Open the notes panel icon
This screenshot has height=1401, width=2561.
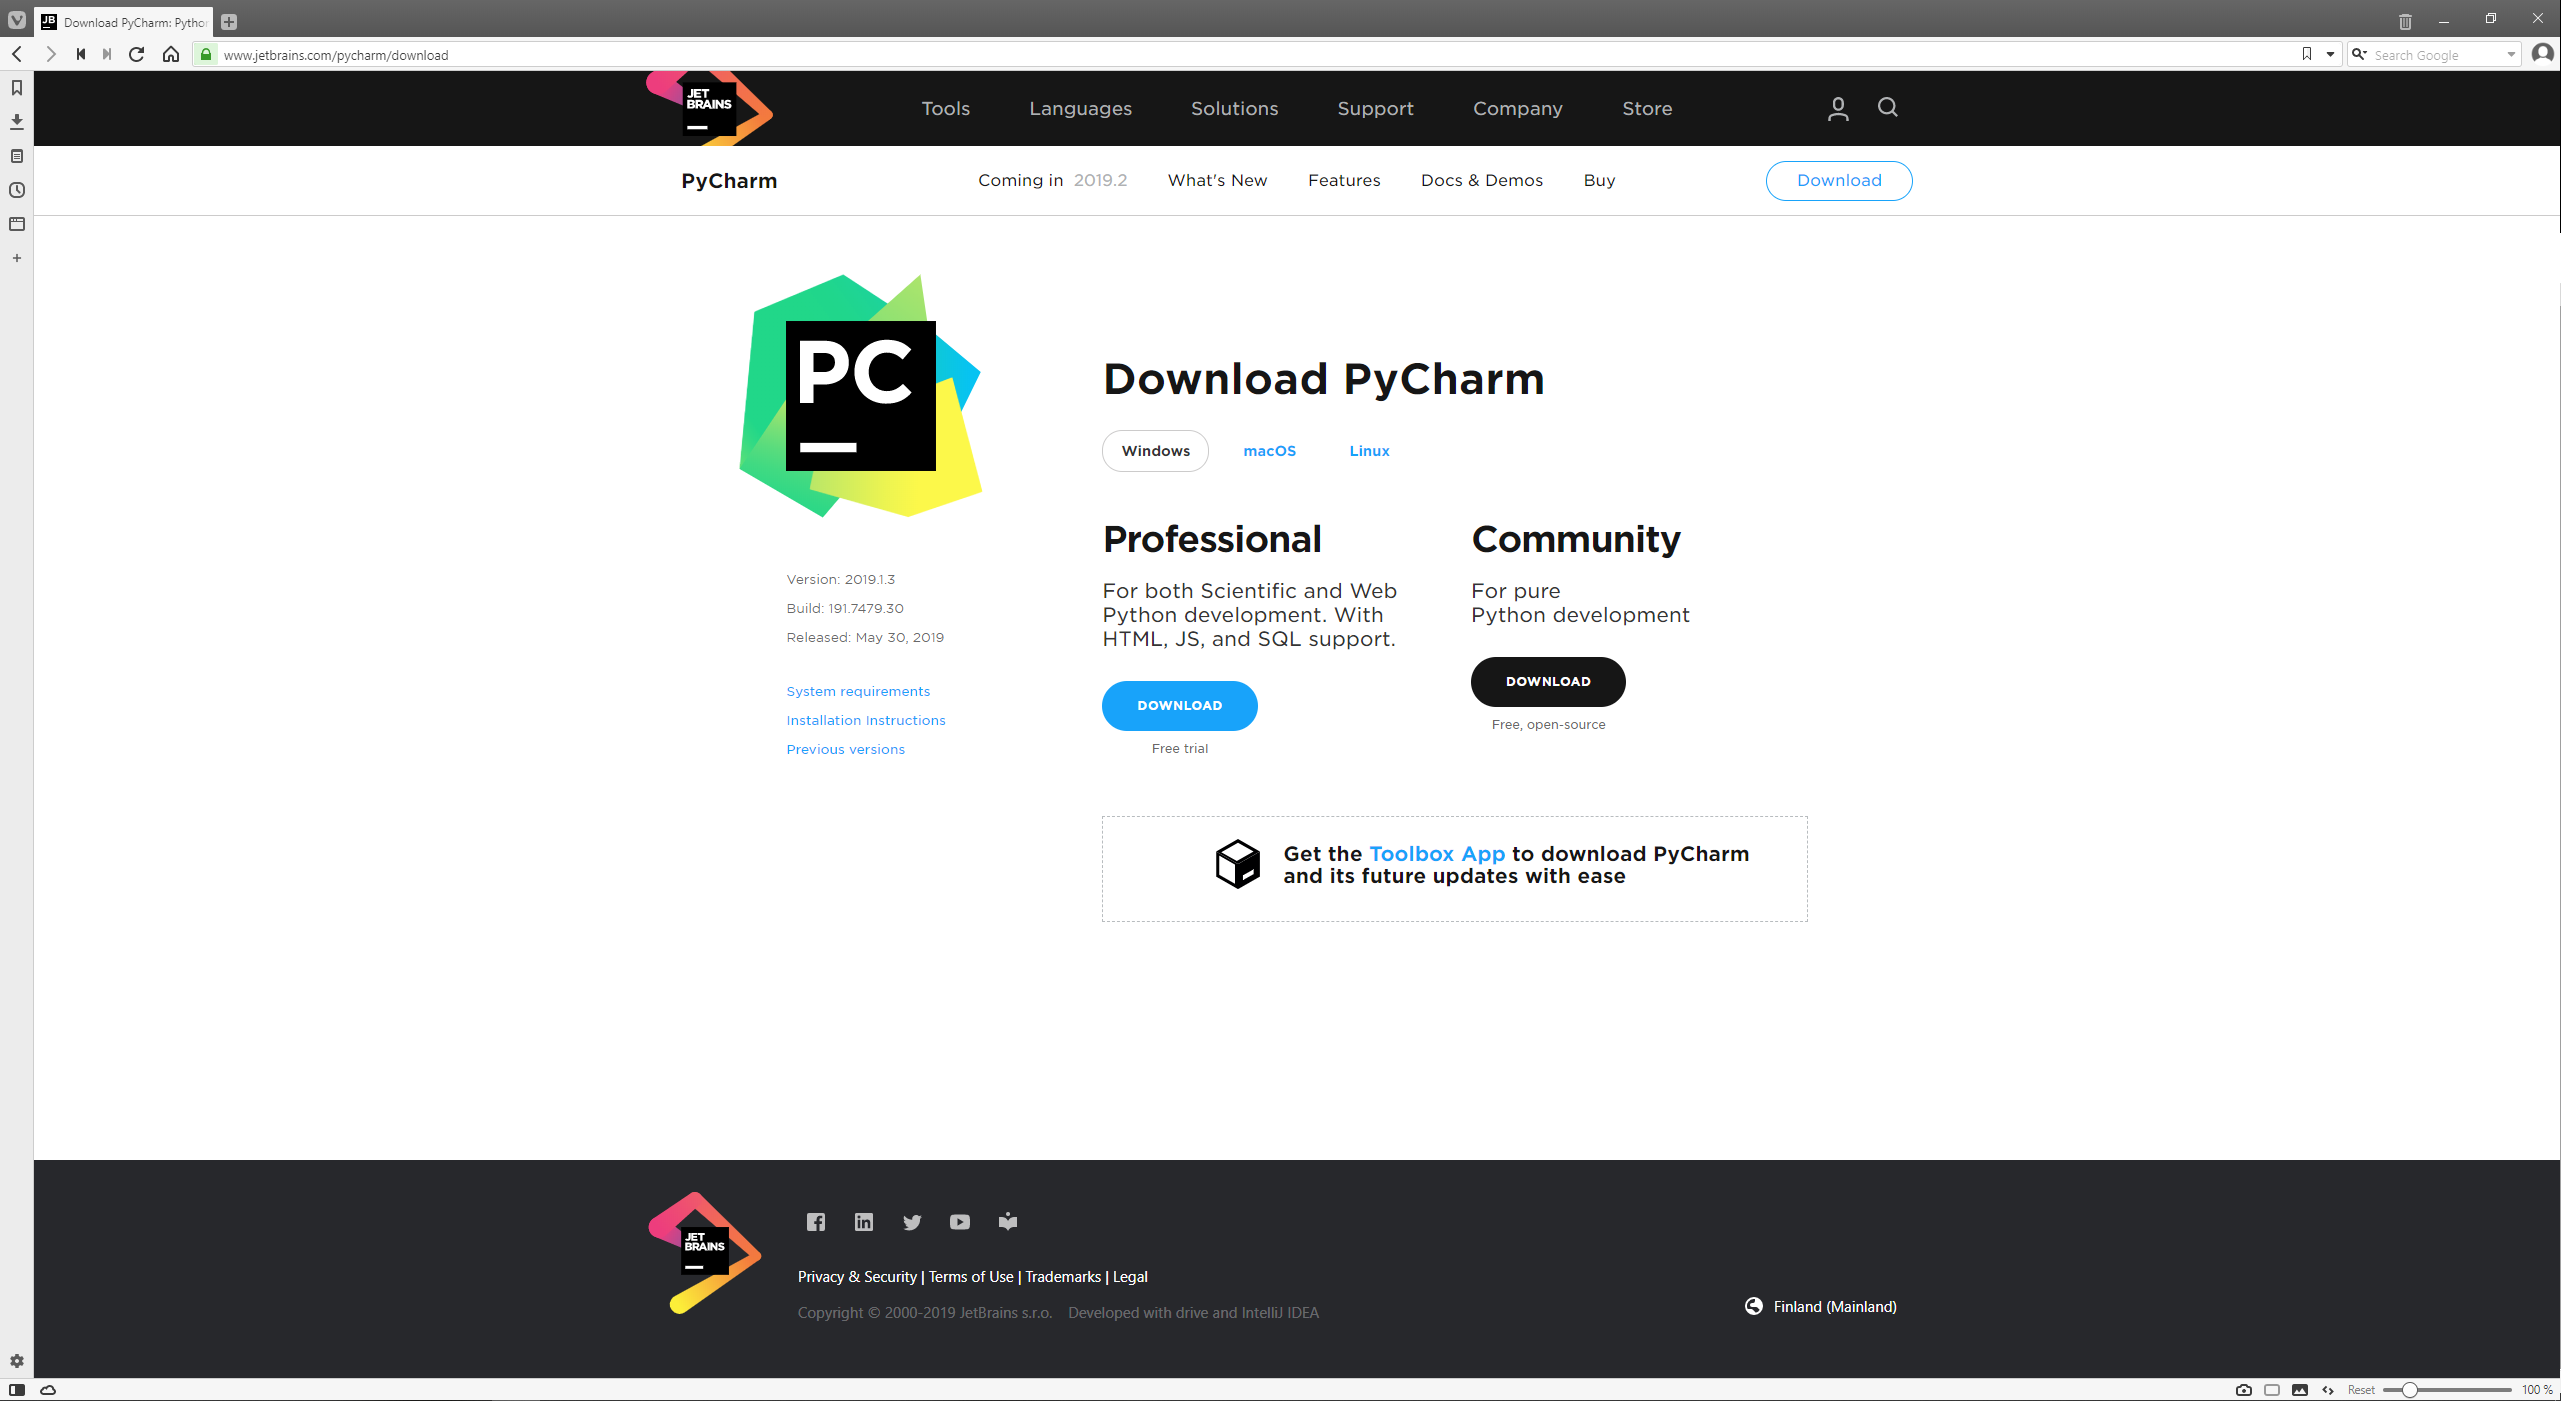click(17, 156)
